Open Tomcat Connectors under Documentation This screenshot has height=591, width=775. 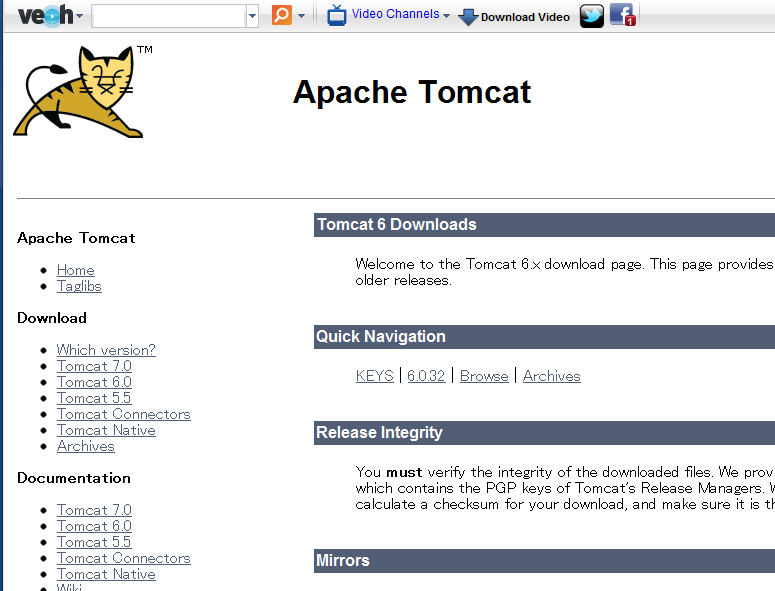pos(124,558)
